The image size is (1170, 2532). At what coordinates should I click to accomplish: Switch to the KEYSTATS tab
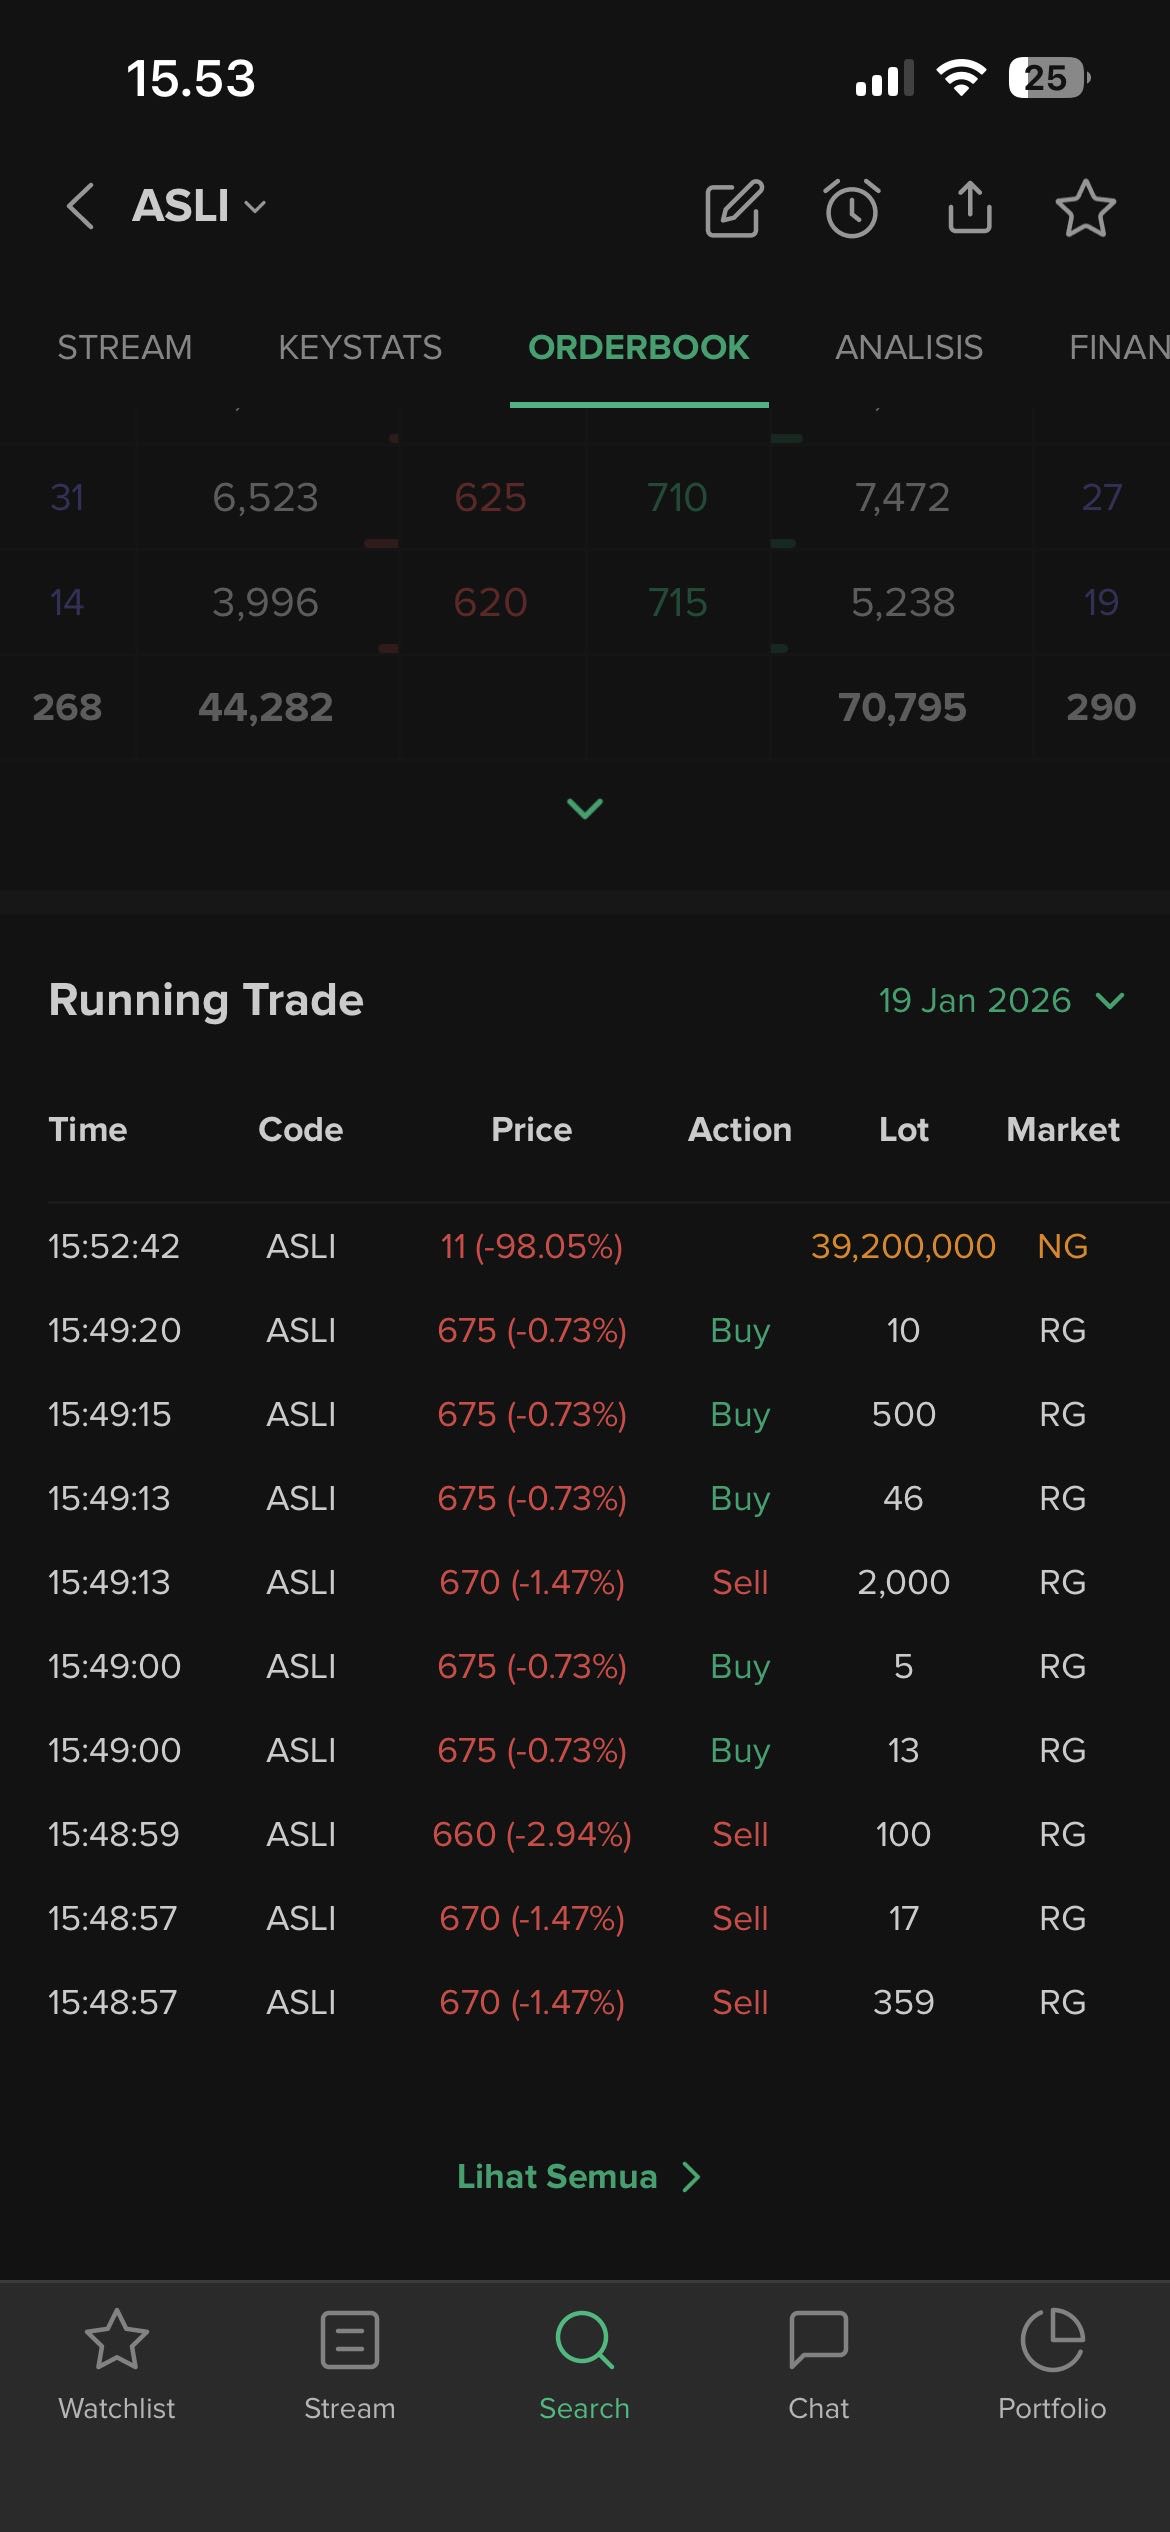point(360,347)
